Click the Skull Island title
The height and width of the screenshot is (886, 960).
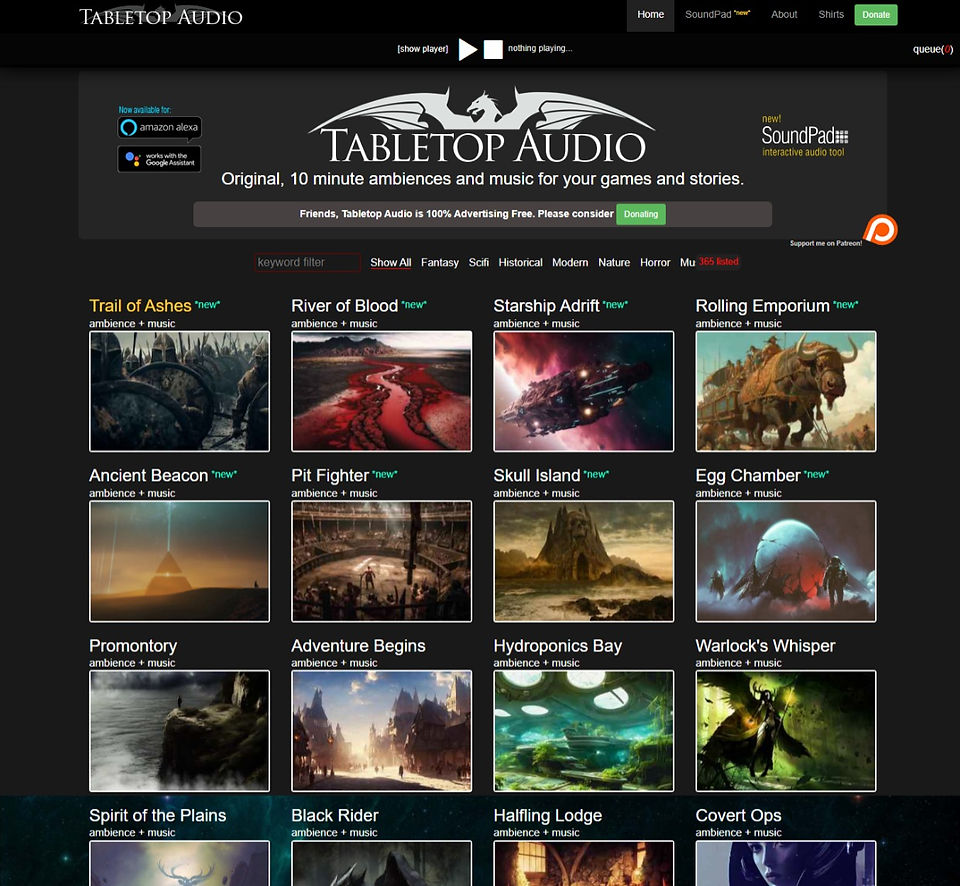(536, 476)
